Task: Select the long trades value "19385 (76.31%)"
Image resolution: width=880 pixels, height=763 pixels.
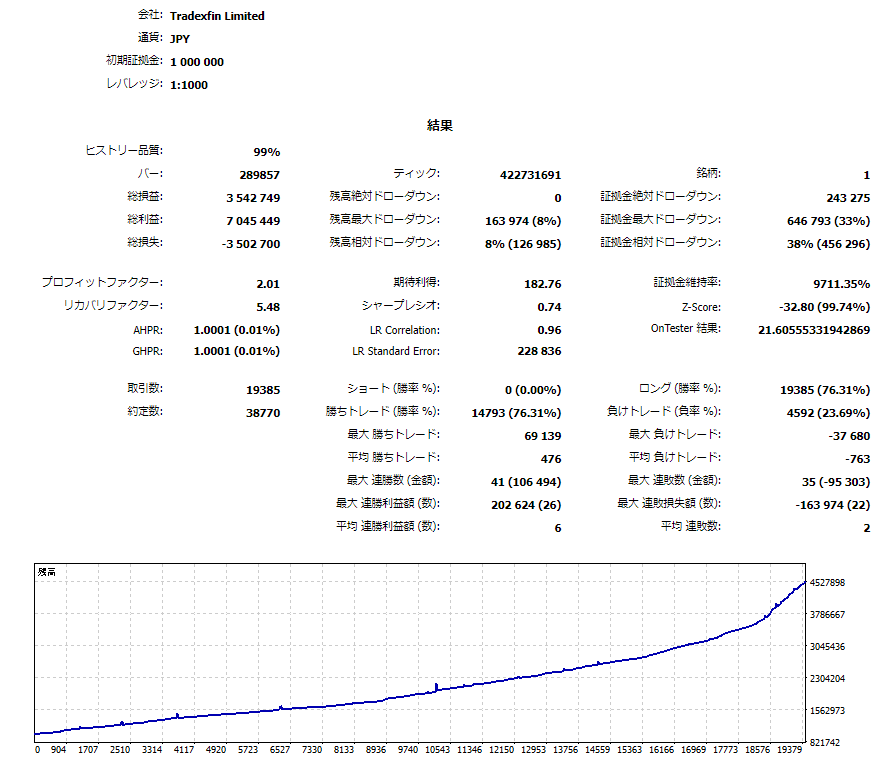Action: click(x=825, y=390)
